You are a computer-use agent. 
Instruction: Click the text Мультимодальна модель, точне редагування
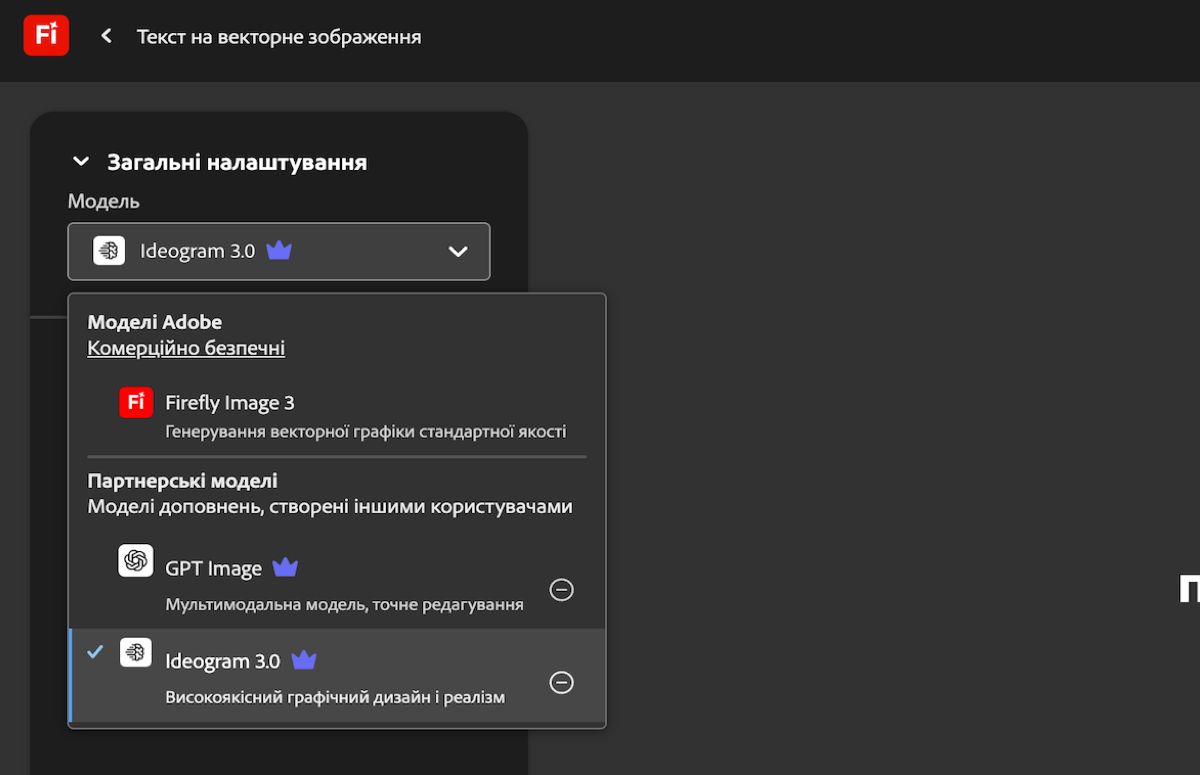coord(345,605)
